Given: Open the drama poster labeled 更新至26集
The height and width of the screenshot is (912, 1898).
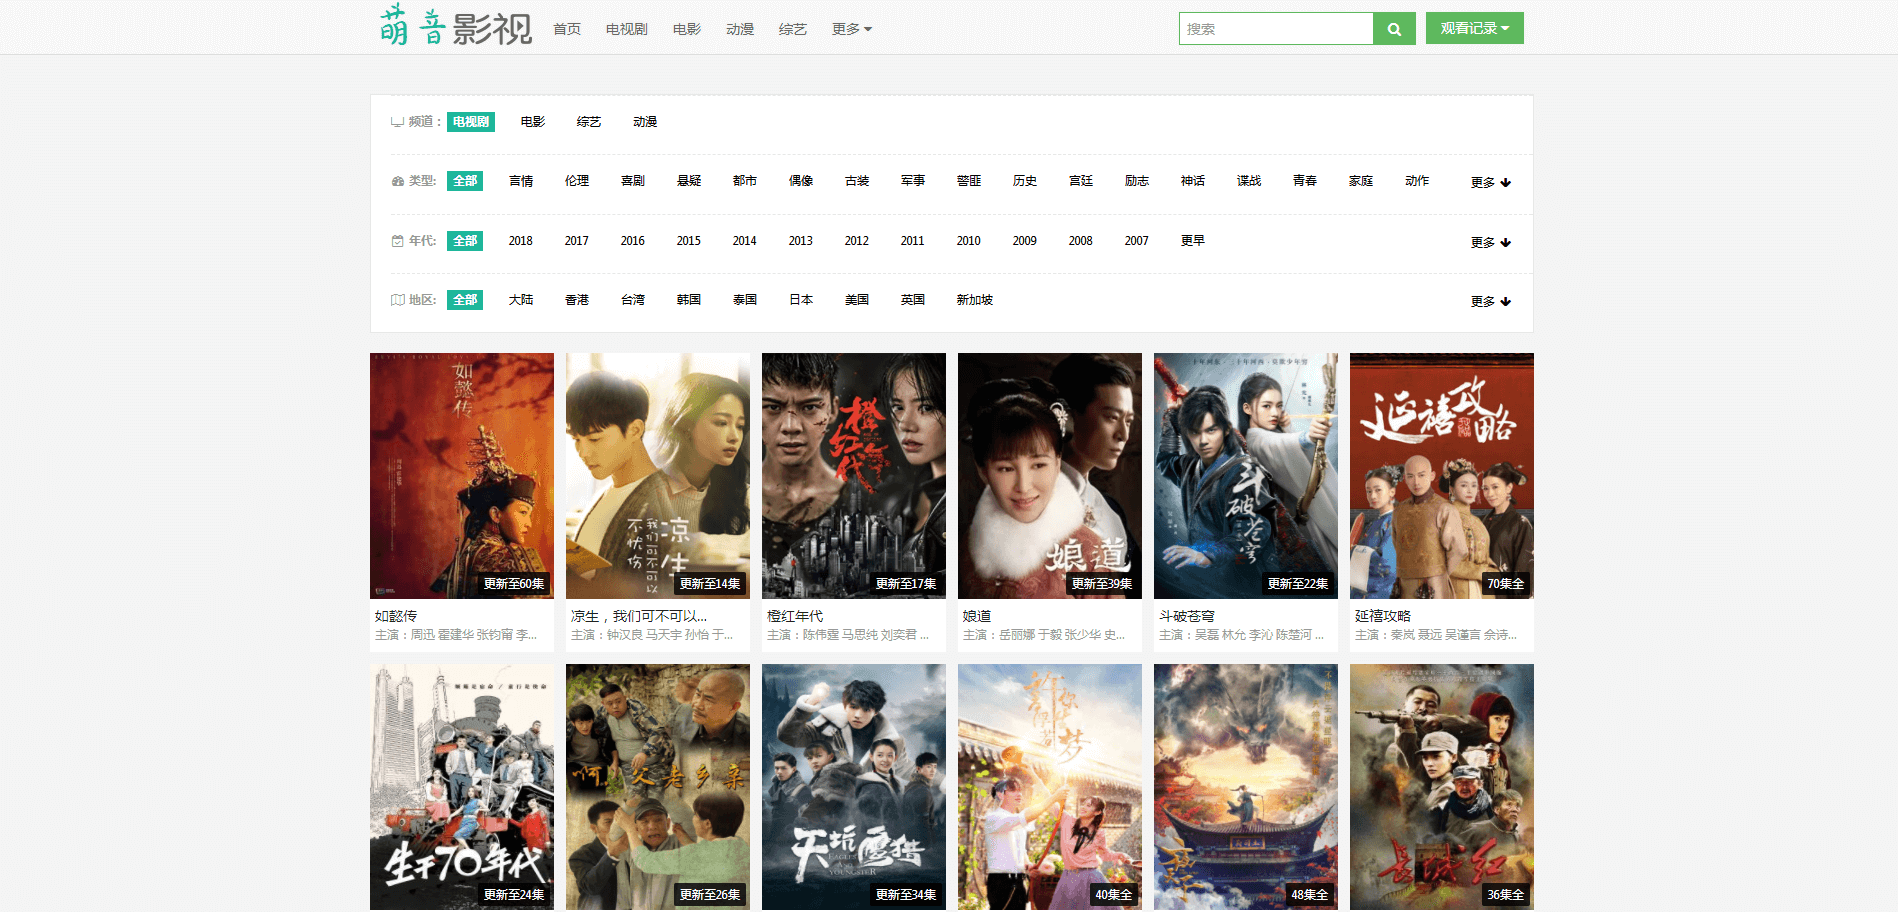Looking at the screenshot, I should (x=658, y=787).
